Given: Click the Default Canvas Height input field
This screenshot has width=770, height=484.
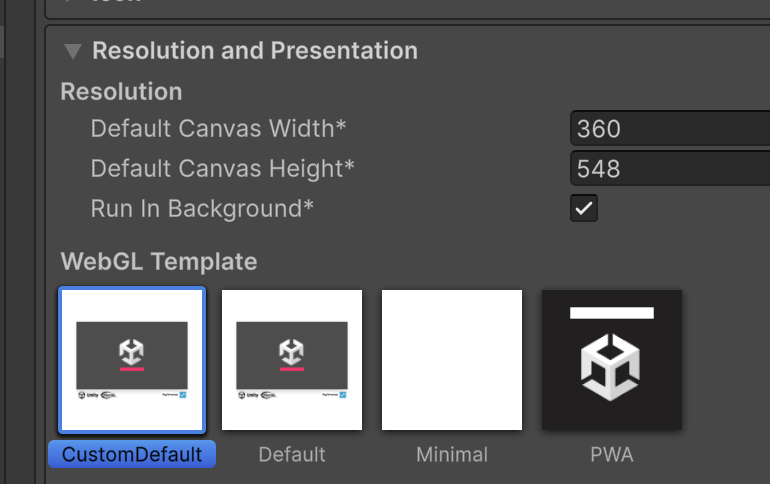Looking at the screenshot, I should pyautogui.click(x=670, y=169).
